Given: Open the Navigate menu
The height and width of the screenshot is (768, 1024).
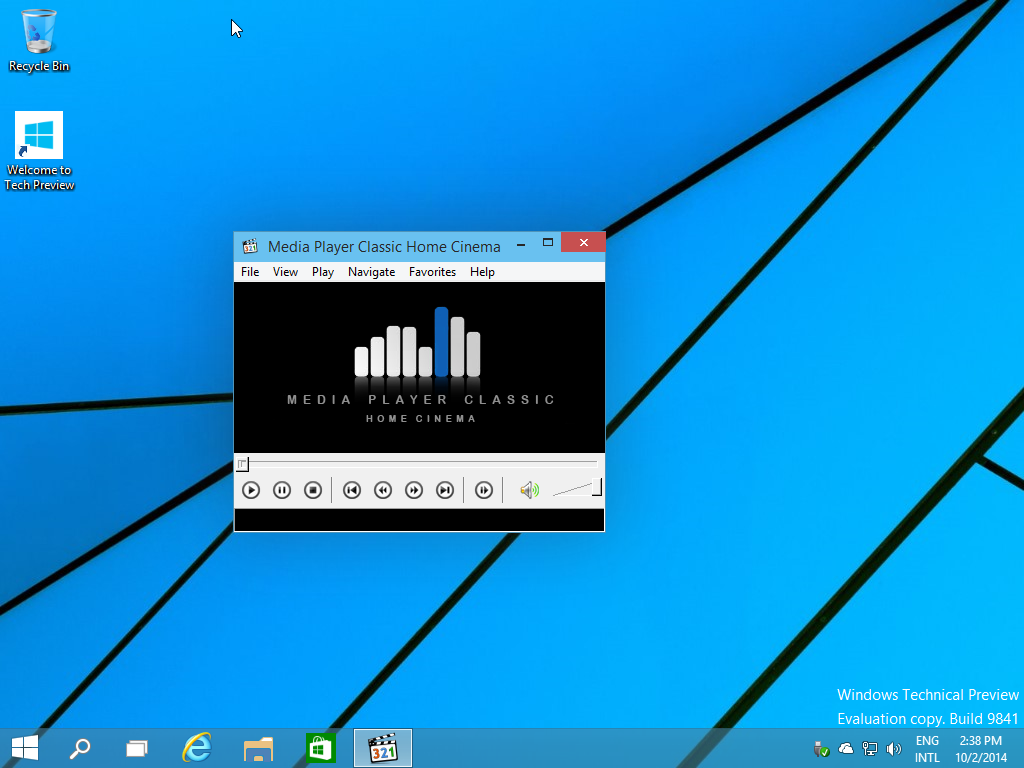Looking at the screenshot, I should pyautogui.click(x=372, y=272).
